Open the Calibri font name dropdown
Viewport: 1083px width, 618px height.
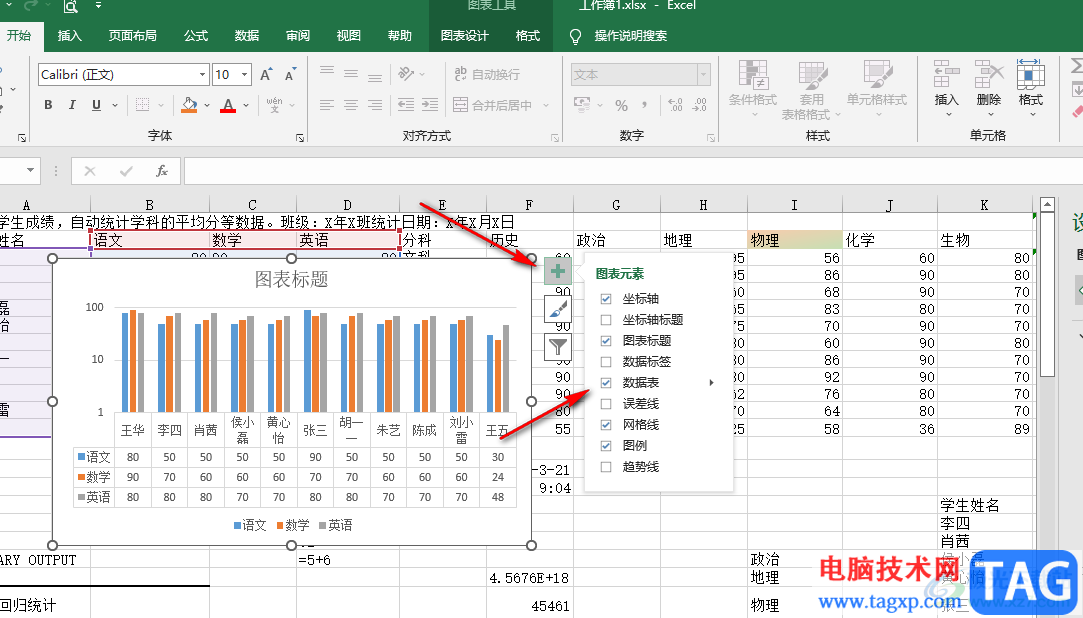tap(203, 75)
